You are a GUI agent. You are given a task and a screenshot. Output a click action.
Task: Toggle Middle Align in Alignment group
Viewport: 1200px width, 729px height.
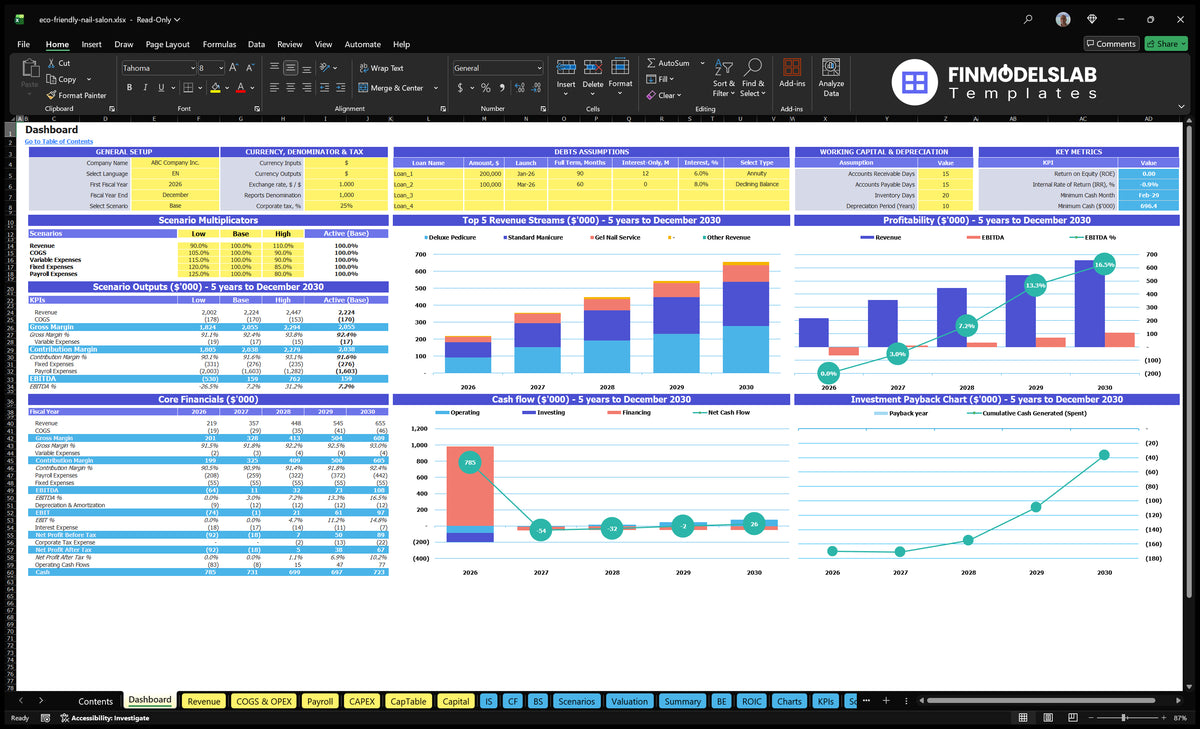point(292,68)
